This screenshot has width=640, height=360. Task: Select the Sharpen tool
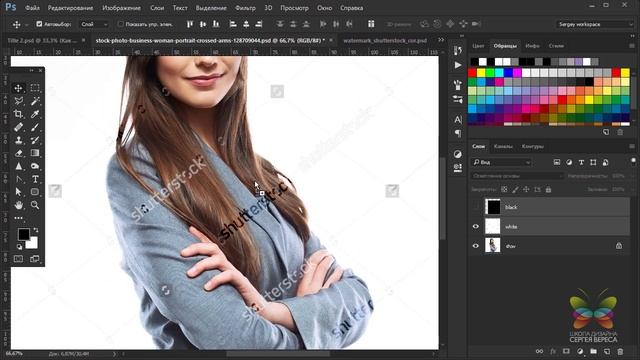pyautogui.click(x=18, y=166)
